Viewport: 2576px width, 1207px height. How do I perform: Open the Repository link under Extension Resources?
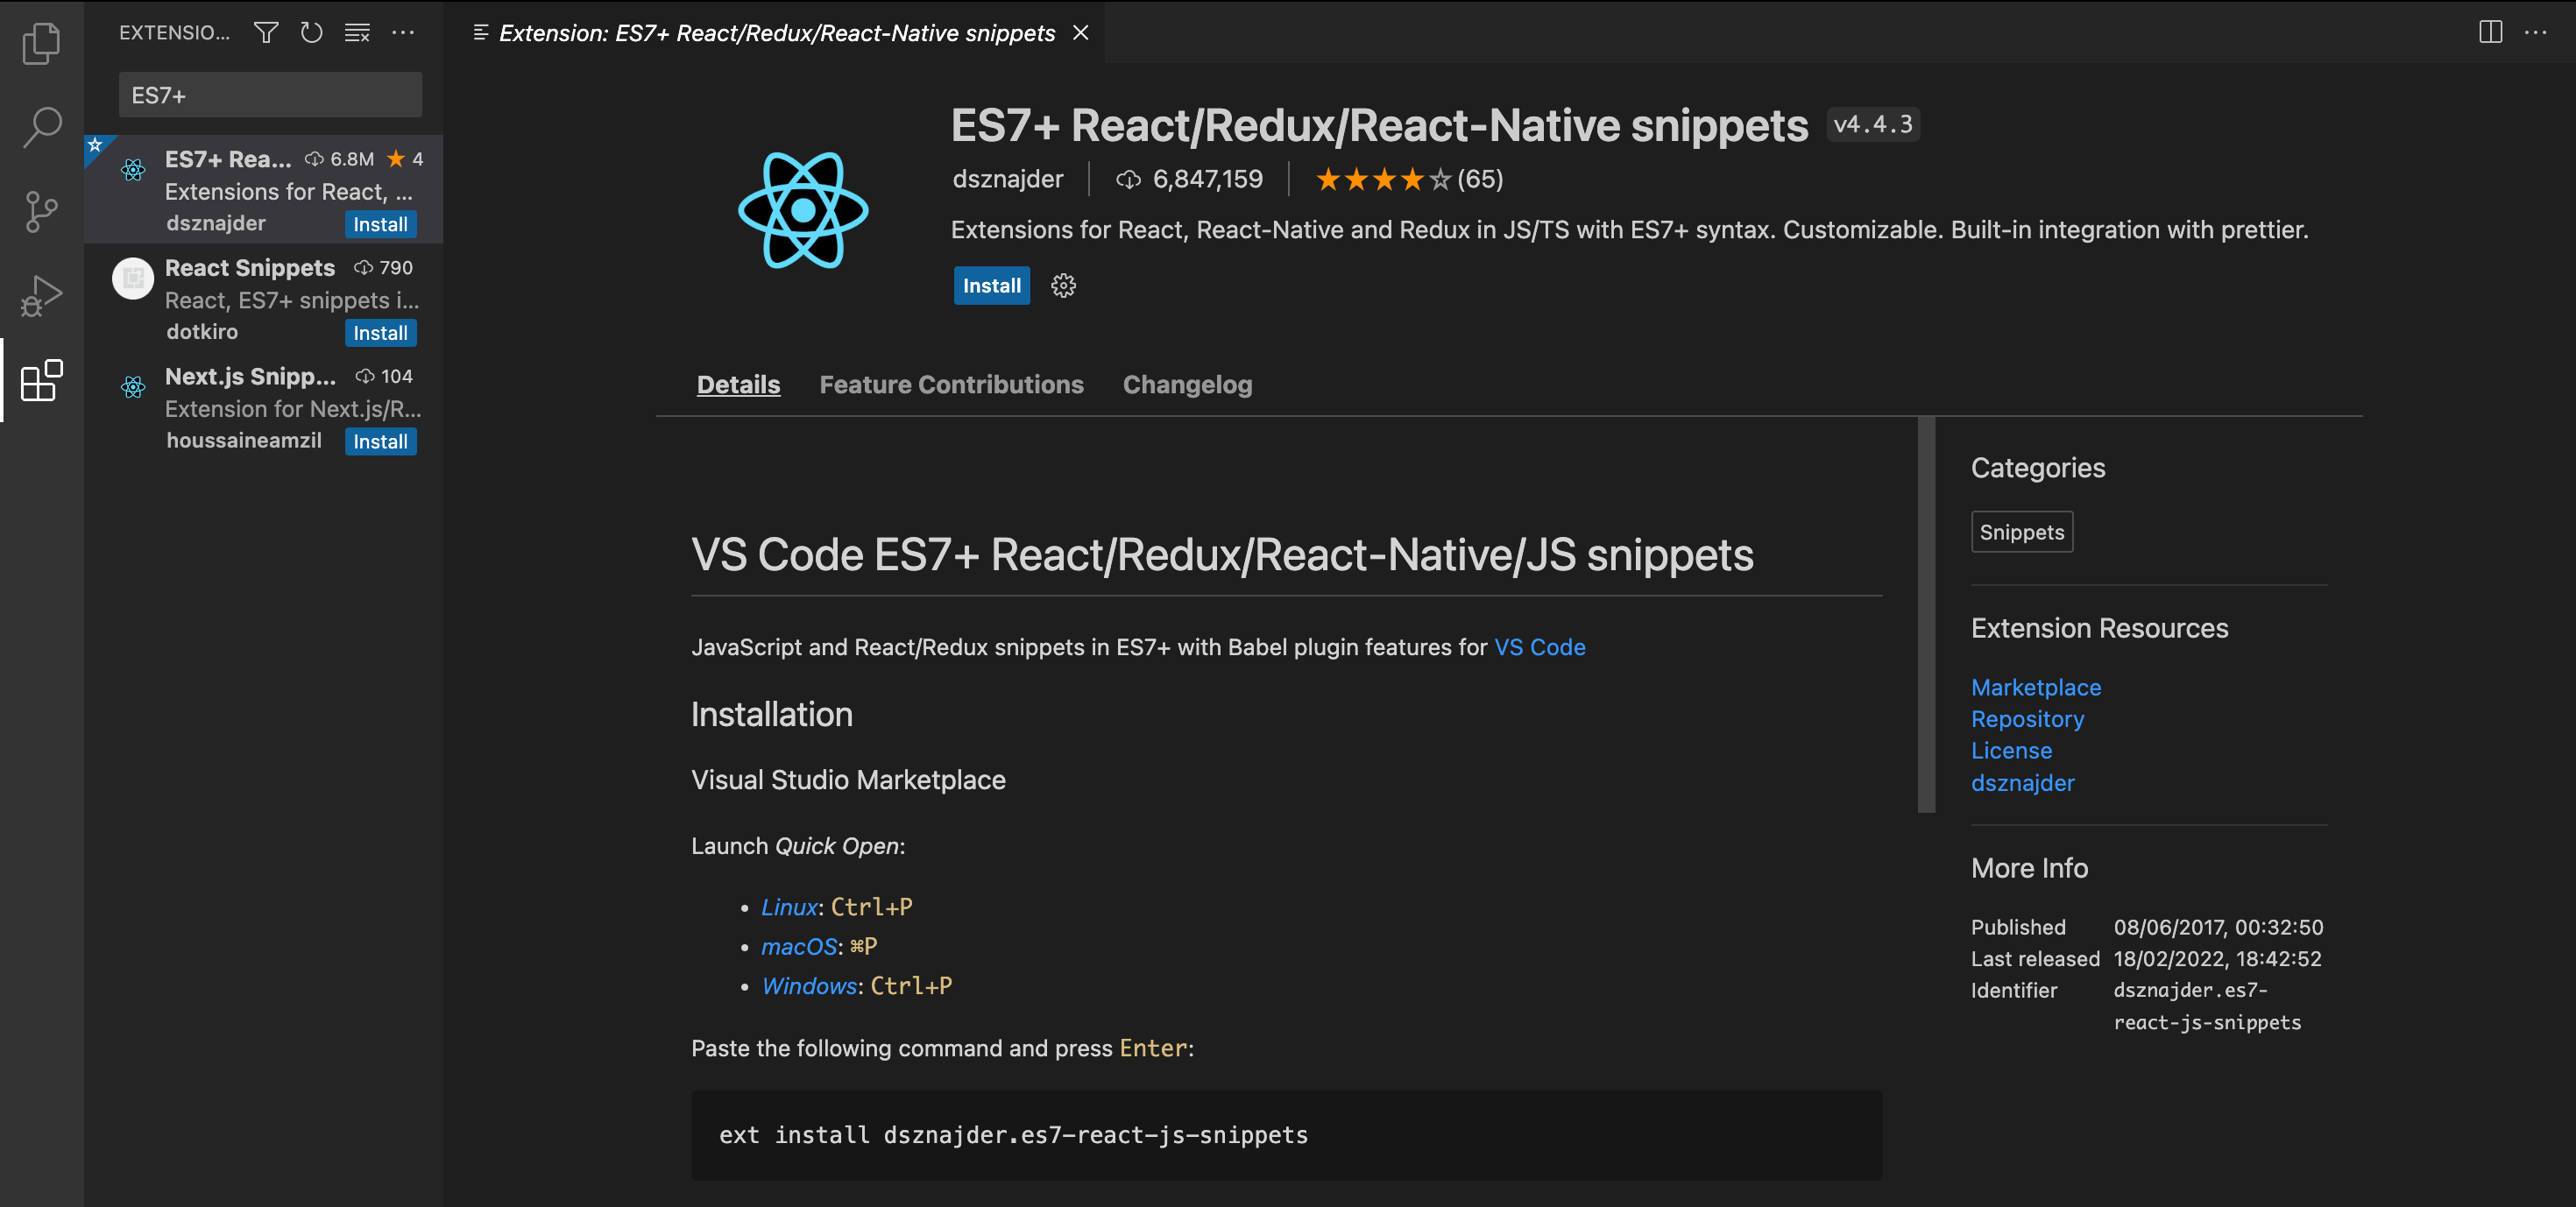pyautogui.click(x=2027, y=719)
